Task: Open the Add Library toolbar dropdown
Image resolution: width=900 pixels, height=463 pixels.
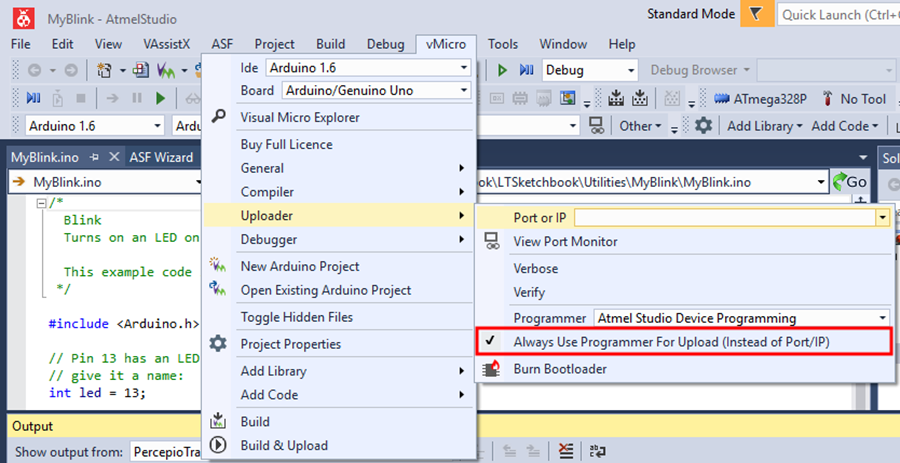Action: 765,126
